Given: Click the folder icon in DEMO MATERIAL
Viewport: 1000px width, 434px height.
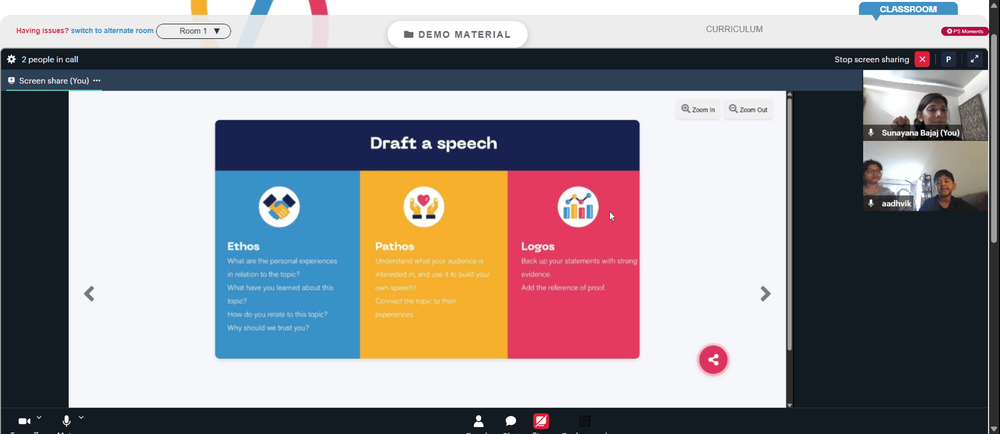Looking at the screenshot, I should [x=409, y=34].
